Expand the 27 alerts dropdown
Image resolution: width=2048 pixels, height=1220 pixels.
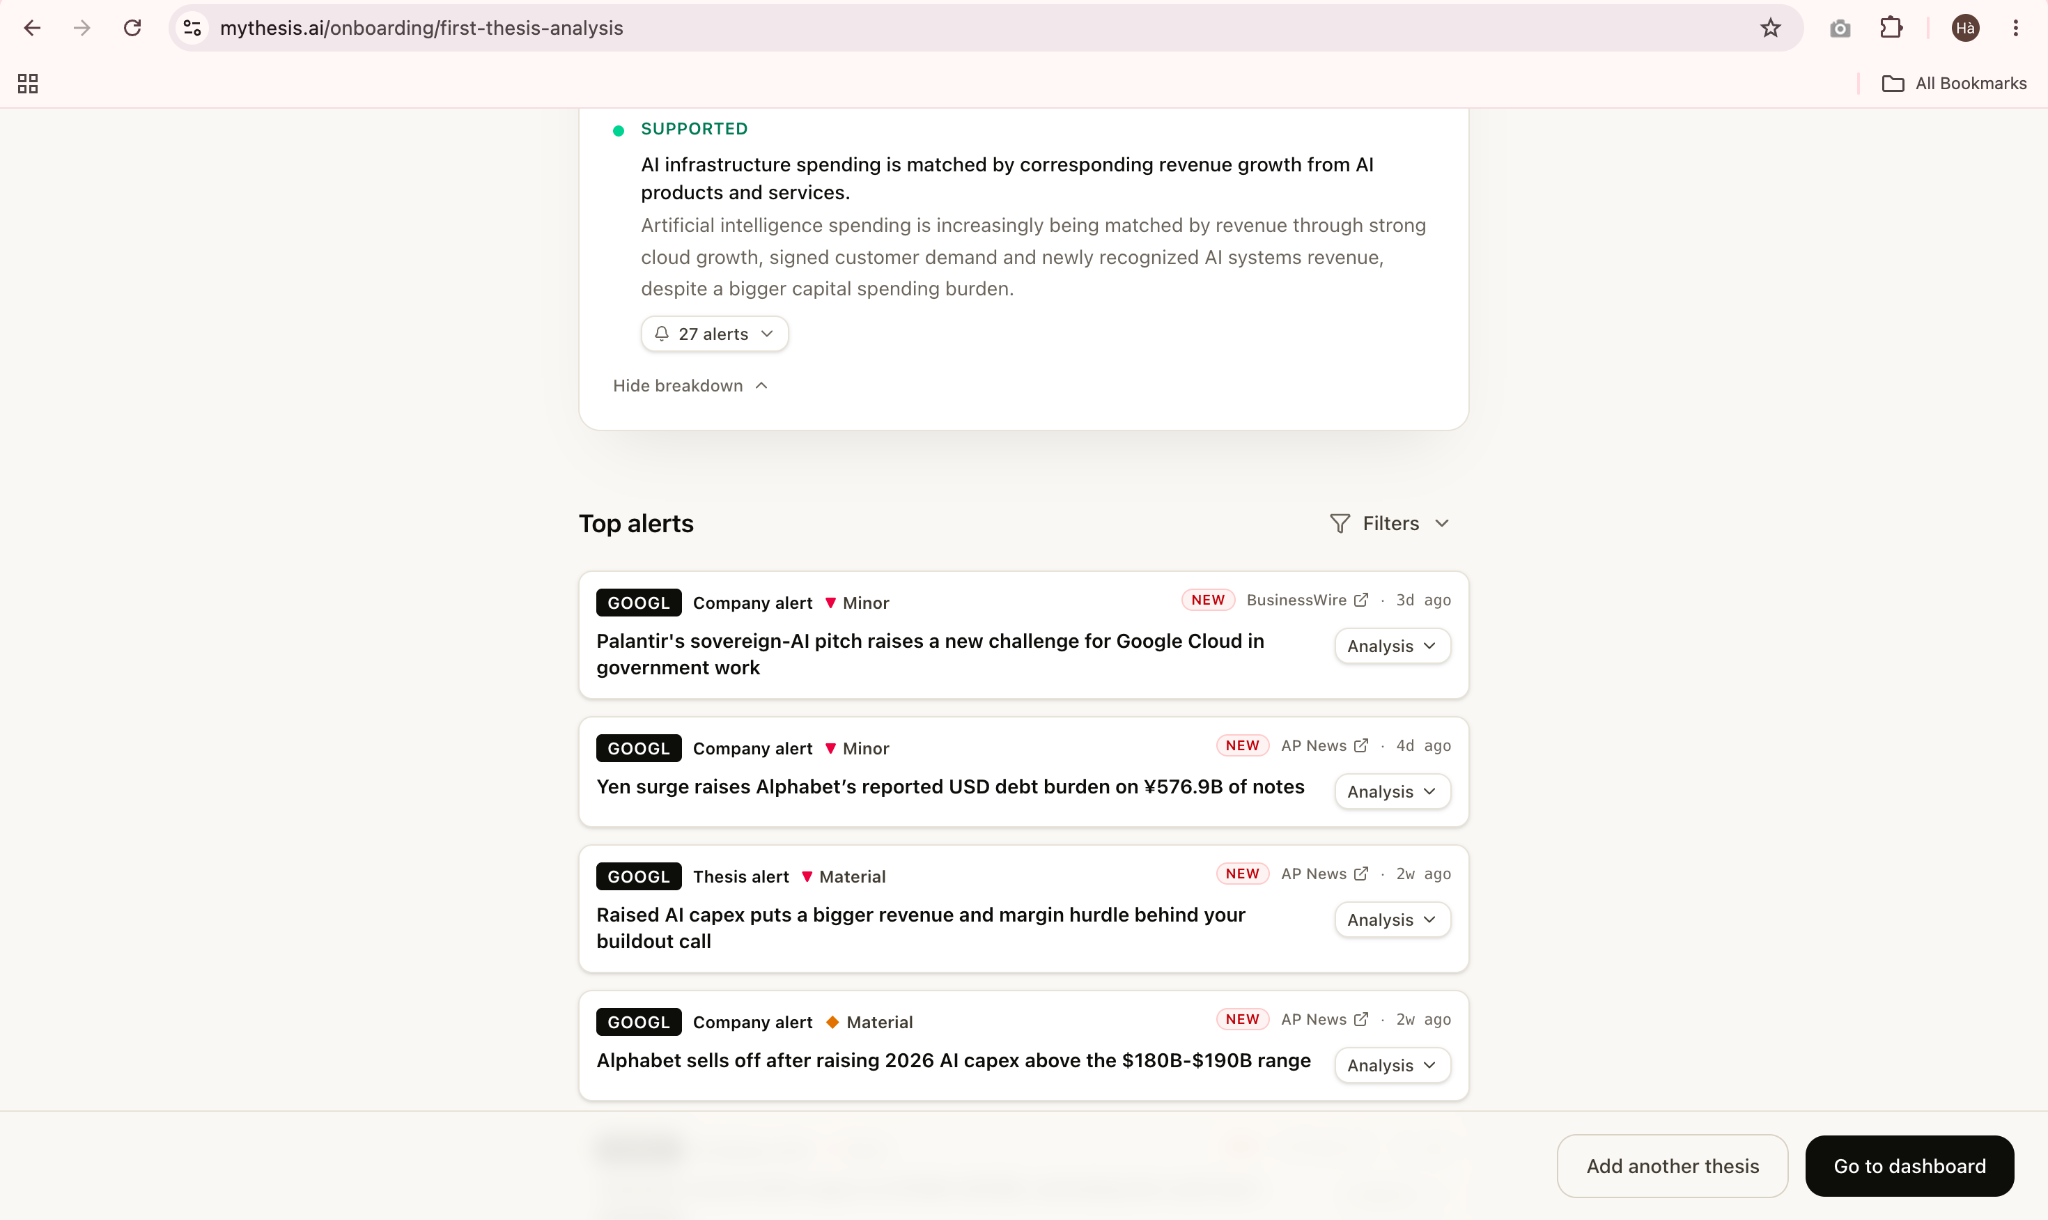pyautogui.click(x=714, y=334)
